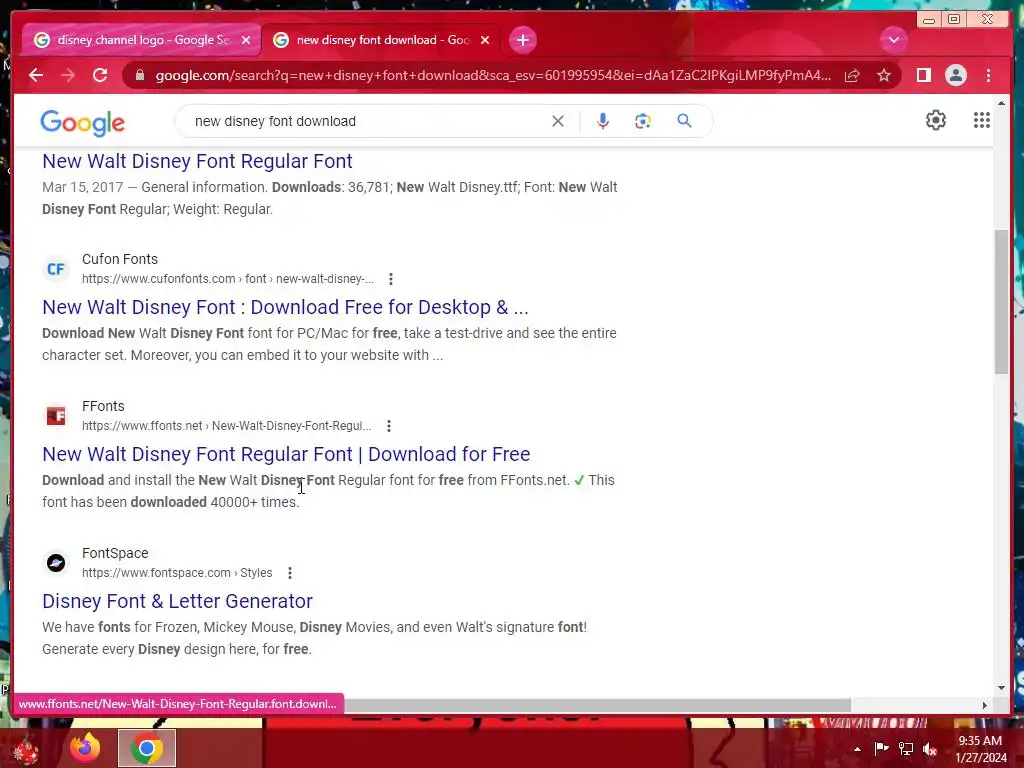This screenshot has height=768, width=1024.
Task: Click the scrollbar down arrow
Action: pos(1002,688)
